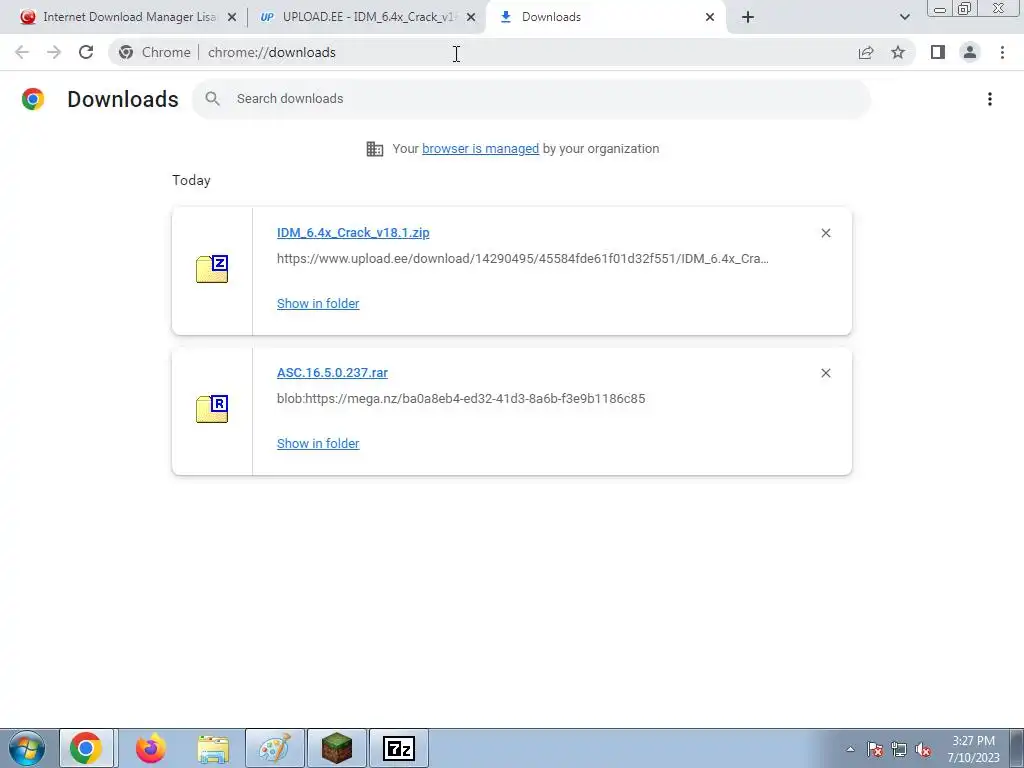
Task: Click the browser forward arrow
Action: (x=54, y=52)
